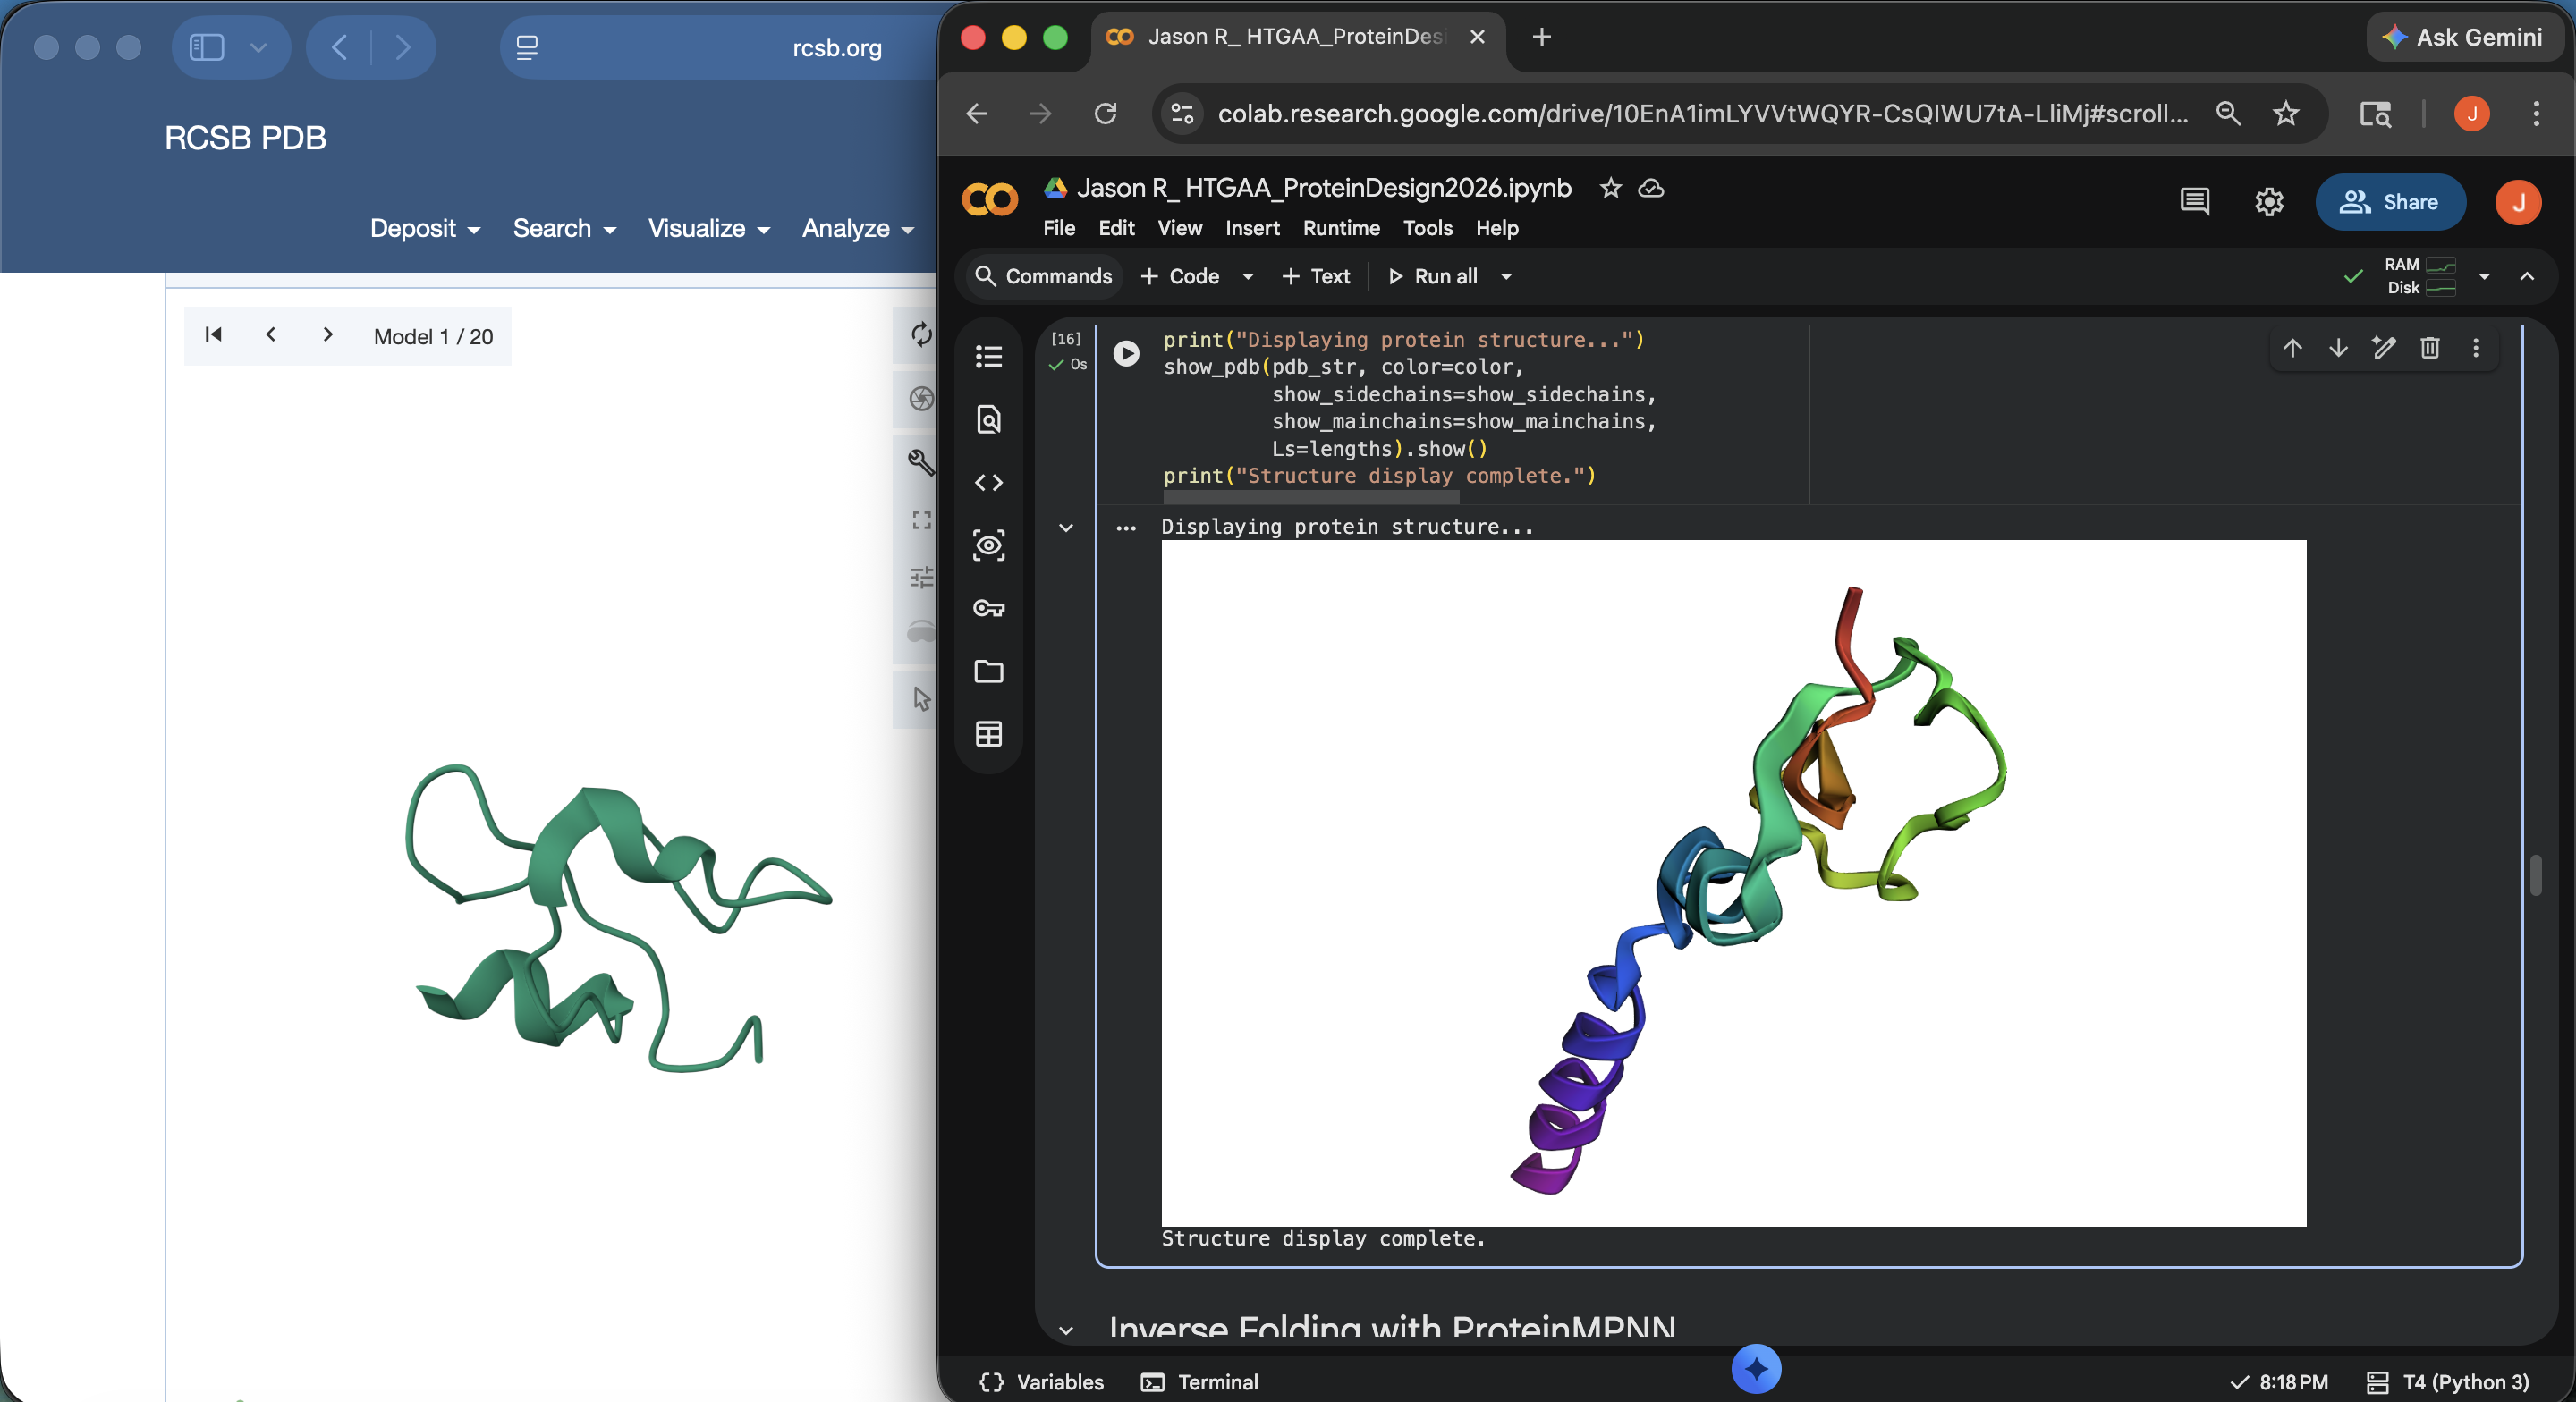Screen dimensions: 2576x1402
Task: Open the Run all options dropdown
Action: tap(1506, 276)
